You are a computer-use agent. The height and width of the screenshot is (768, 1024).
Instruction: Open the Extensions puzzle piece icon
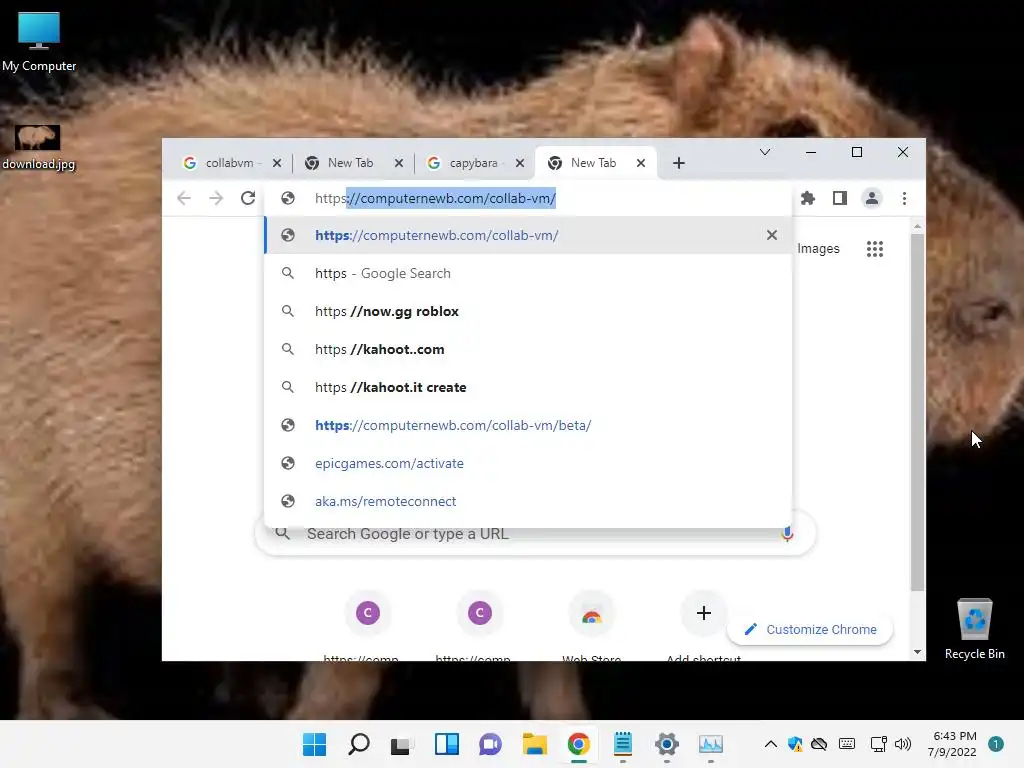tap(808, 198)
